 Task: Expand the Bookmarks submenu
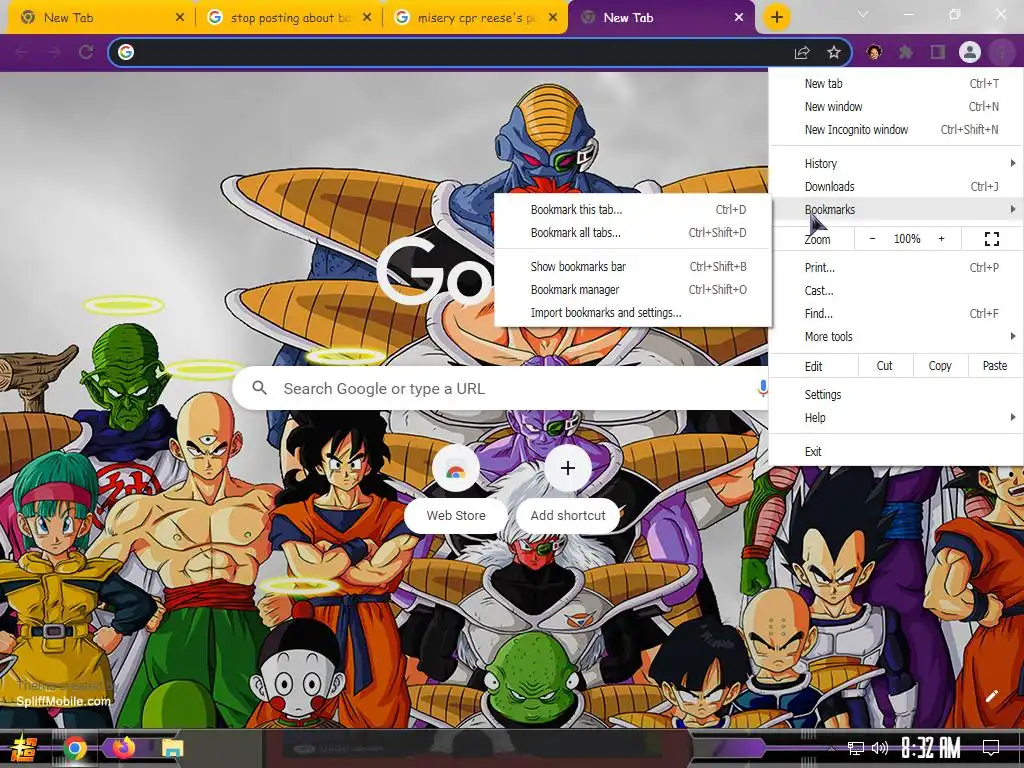pyautogui.click(x=896, y=209)
